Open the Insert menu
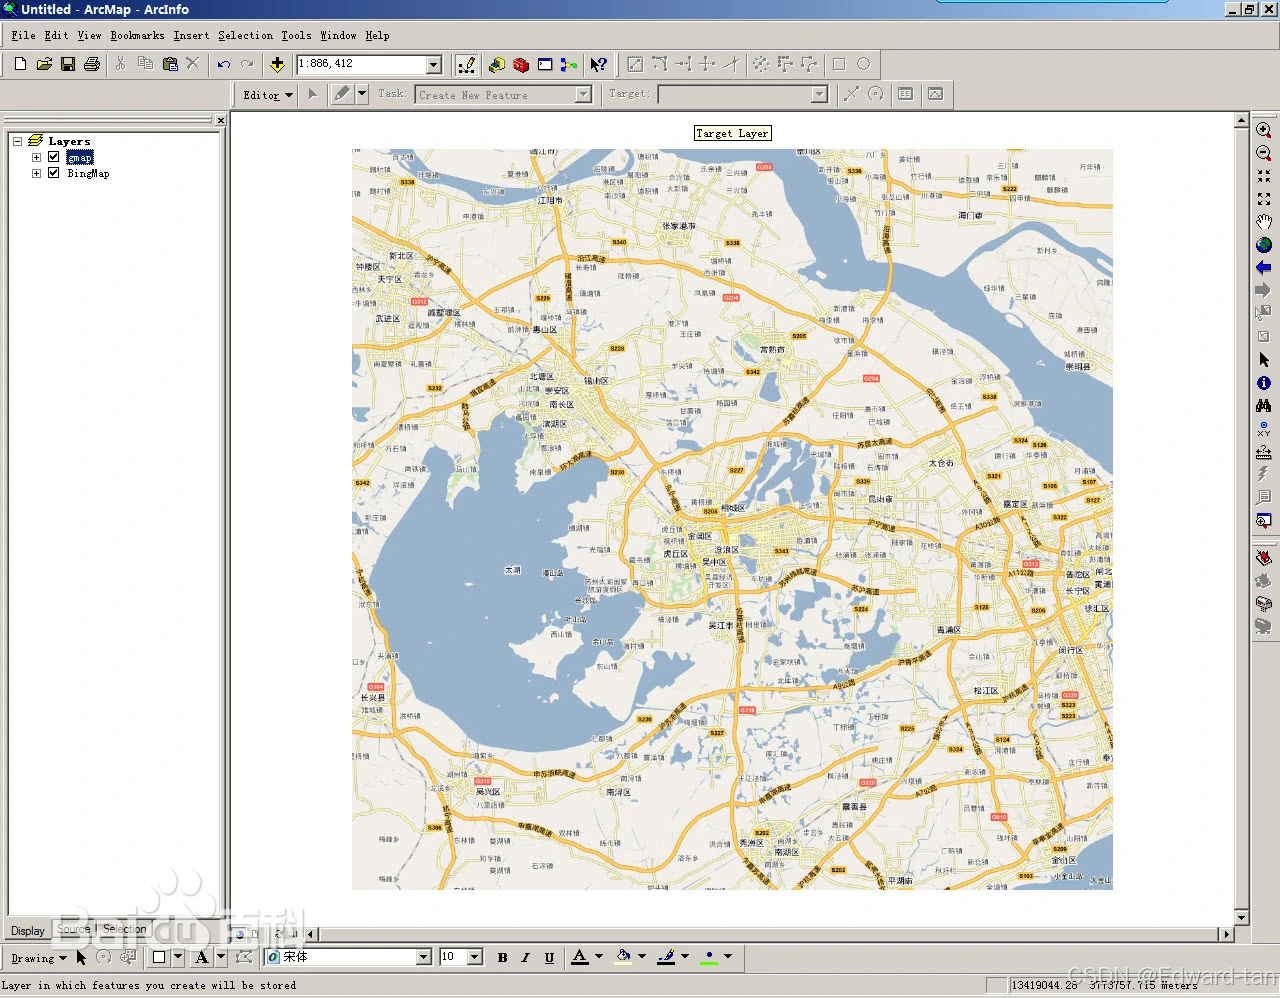 [192, 35]
